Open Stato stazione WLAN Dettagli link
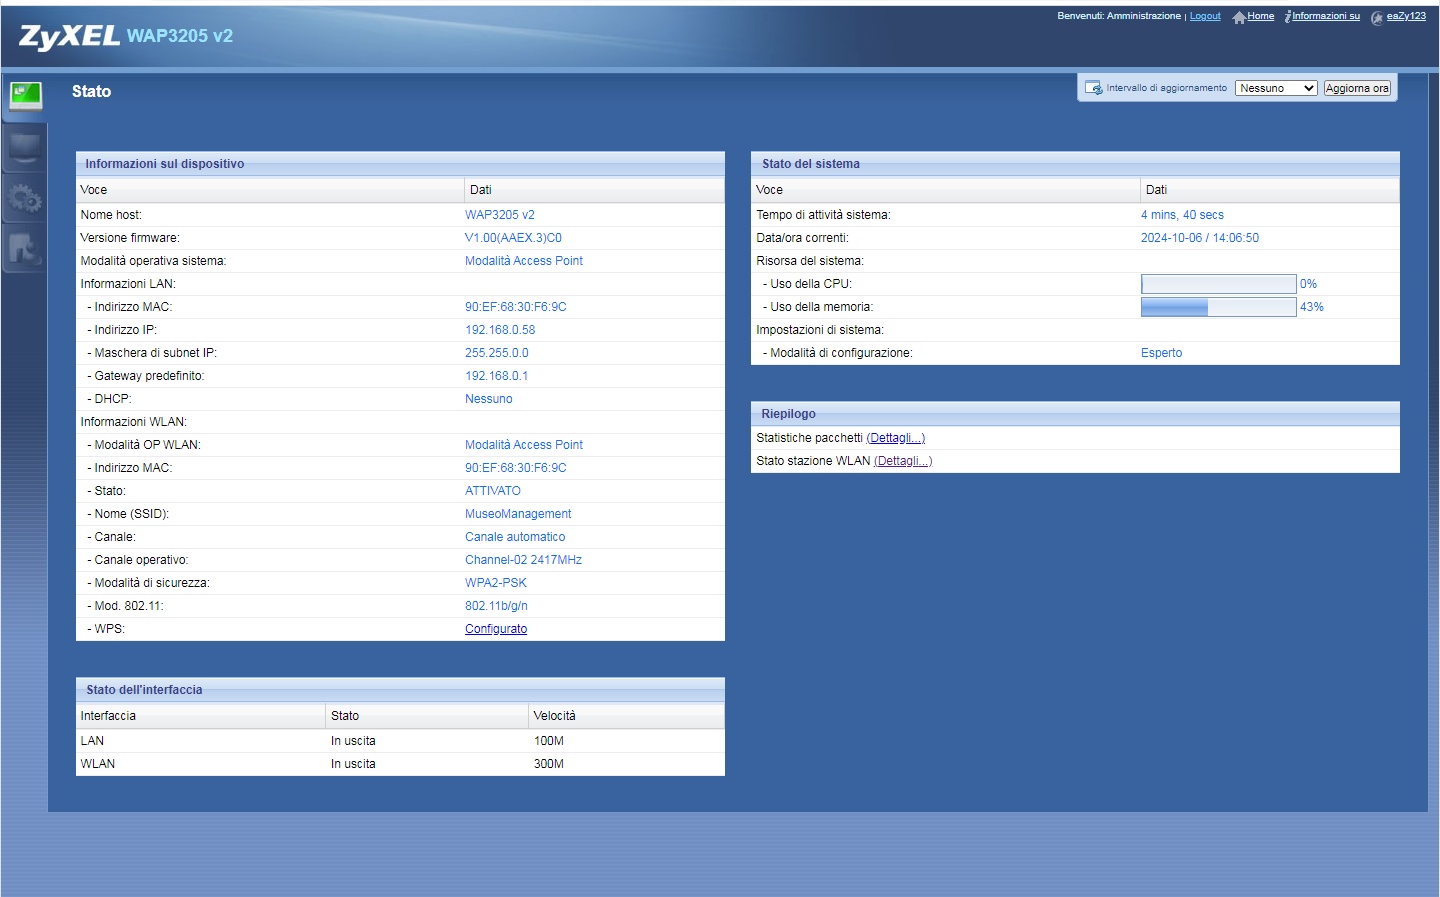The width and height of the screenshot is (1440, 897). [x=903, y=461]
